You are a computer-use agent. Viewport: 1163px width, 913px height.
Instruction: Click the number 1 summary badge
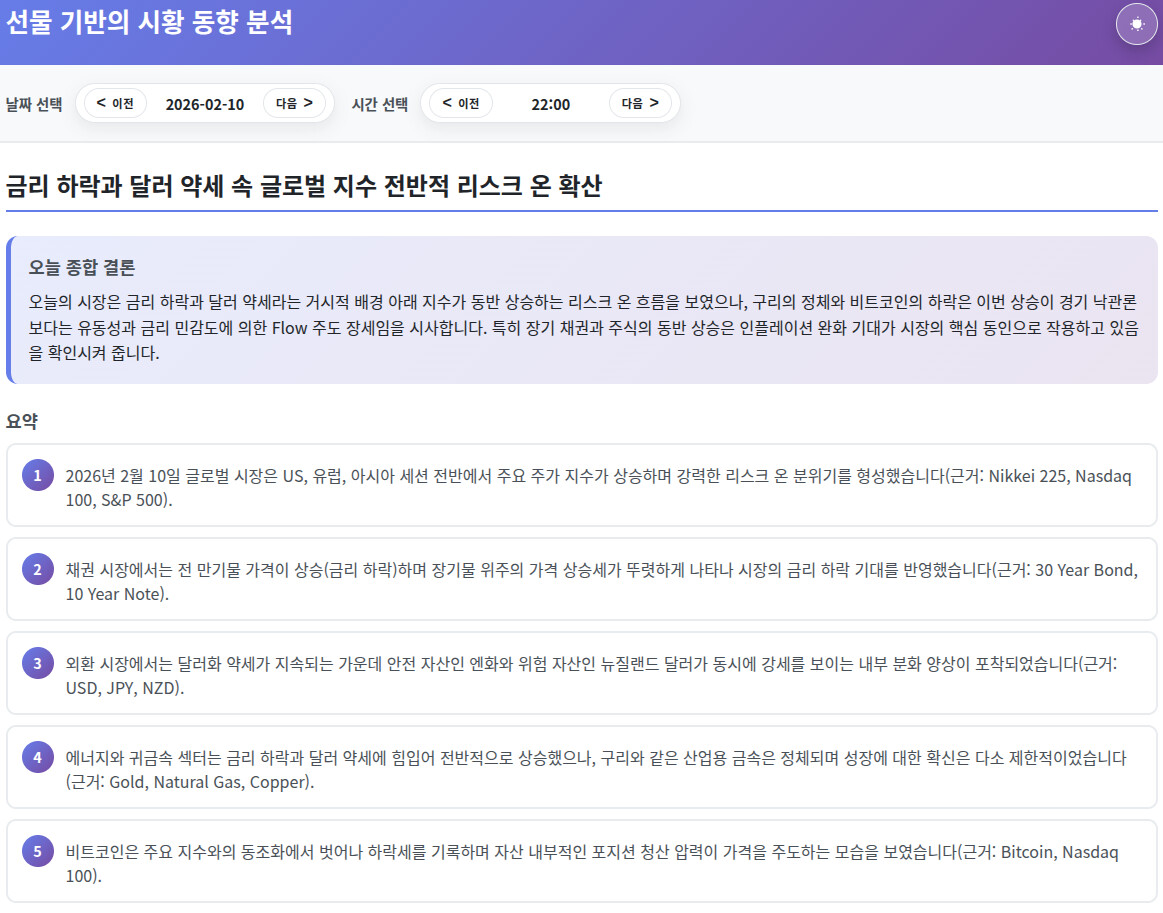click(37, 476)
